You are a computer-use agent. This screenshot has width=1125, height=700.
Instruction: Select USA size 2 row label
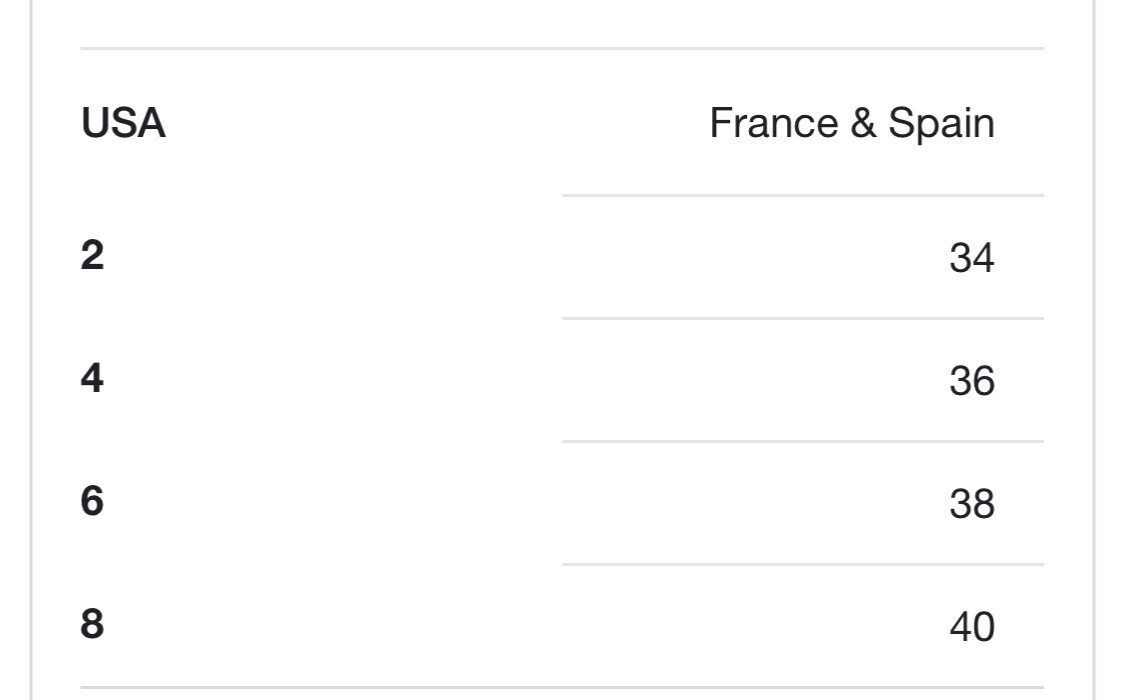tap(92, 255)
